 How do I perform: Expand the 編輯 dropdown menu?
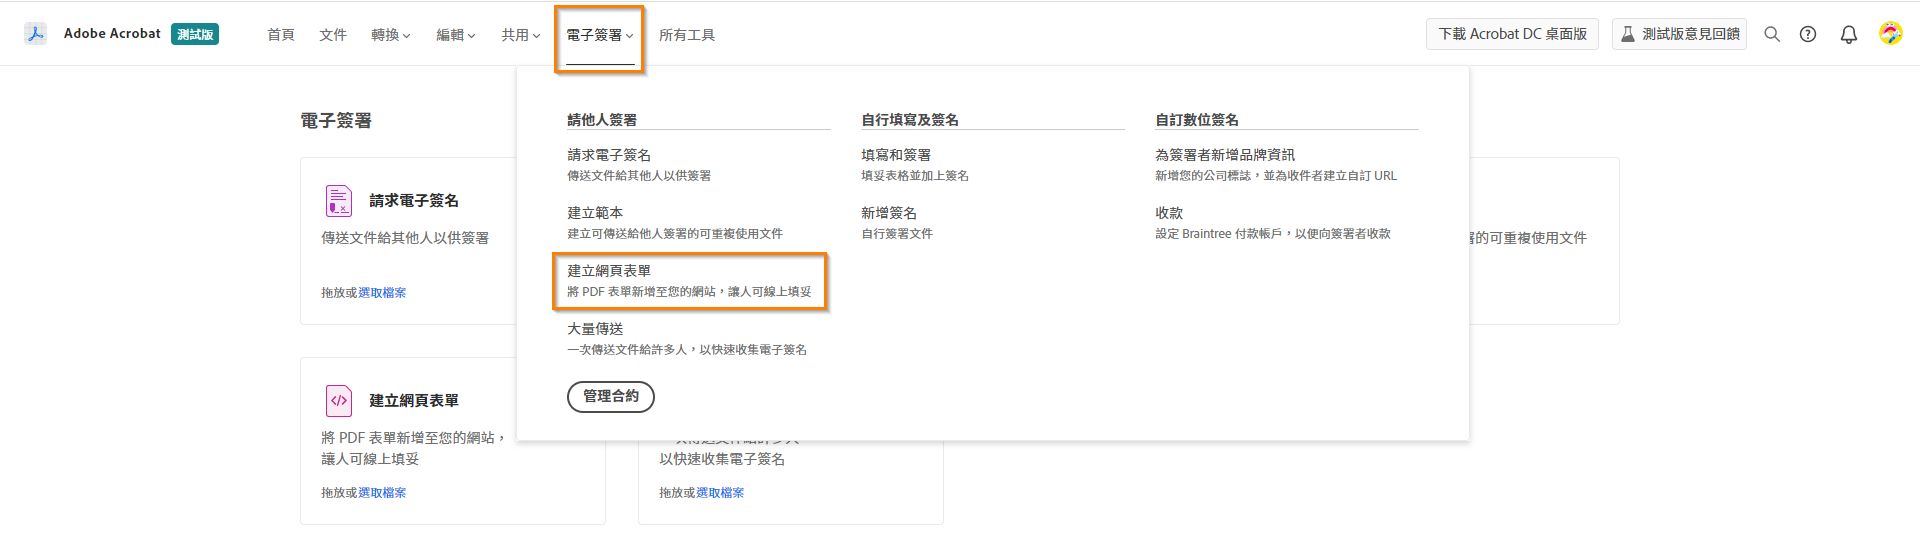pyautogui.click(x=455, y=35)
